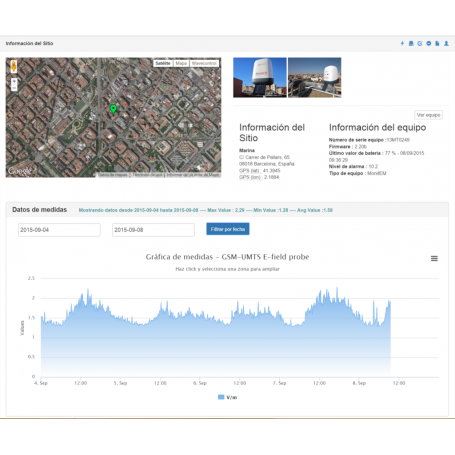This screenshot has width=455, height=455.
Task: Click the target/refresh icon in header
Action: pyautogui.click(x=420, y=43)
